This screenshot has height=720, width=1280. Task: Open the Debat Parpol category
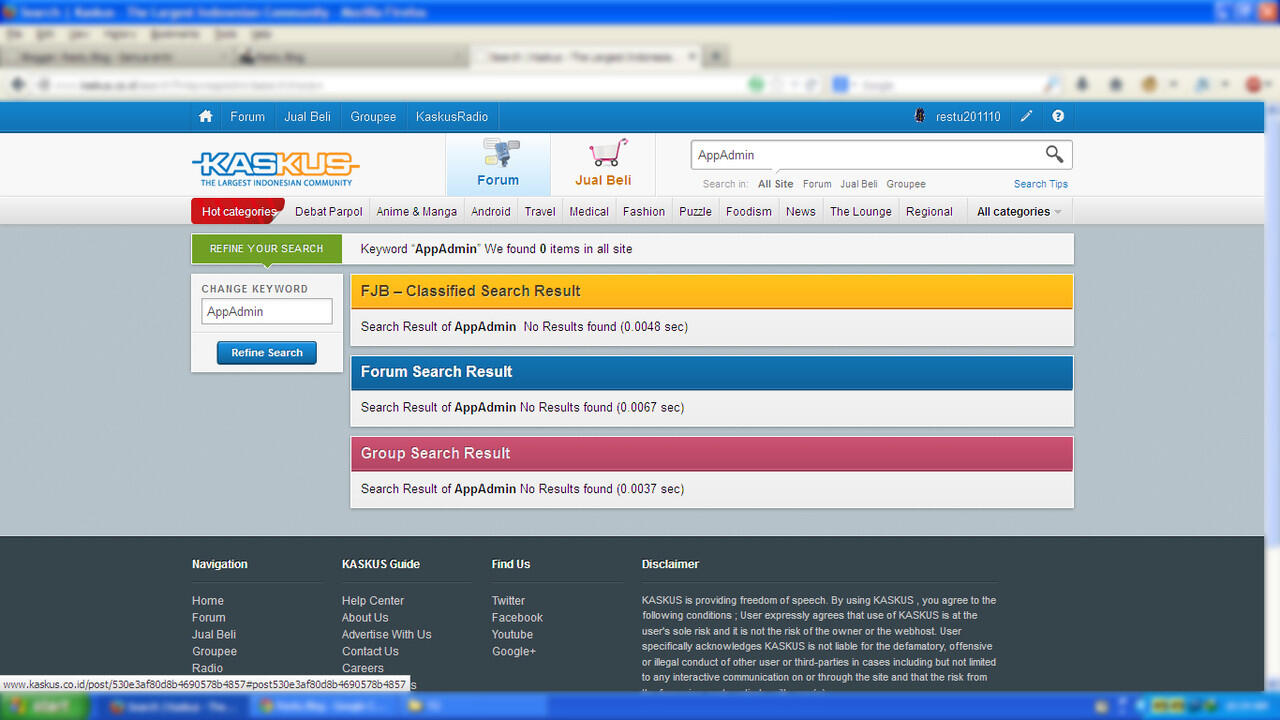coord(328,212)
